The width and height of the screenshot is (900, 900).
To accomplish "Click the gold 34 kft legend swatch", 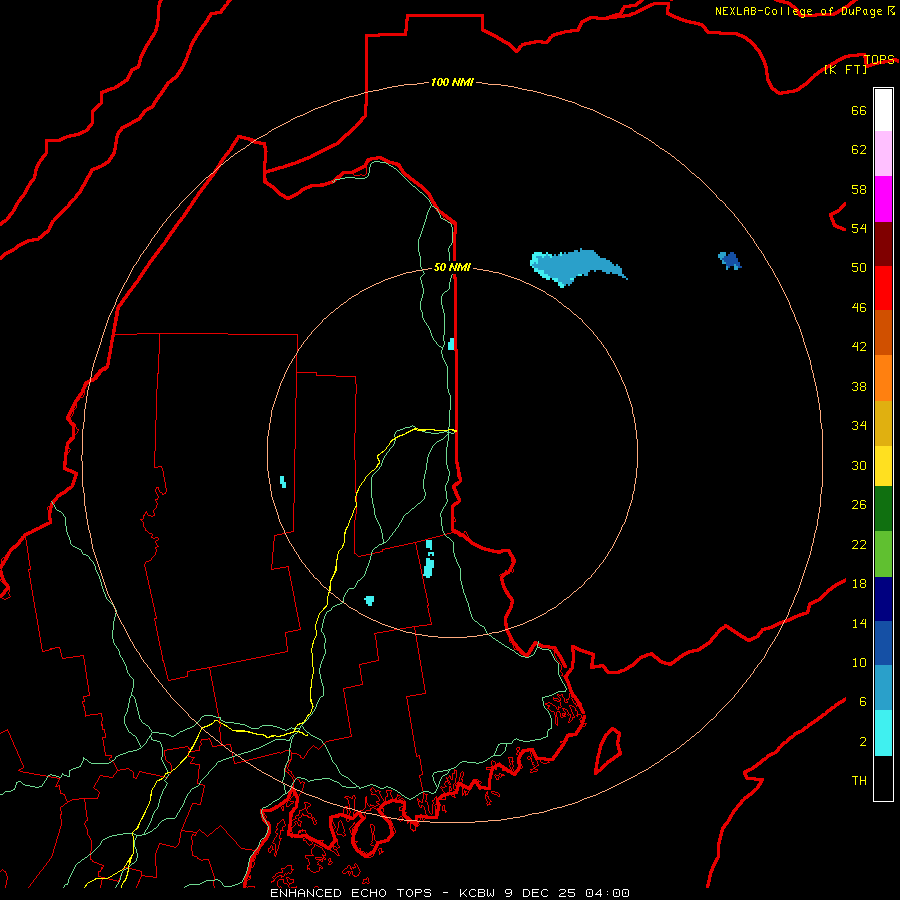I will coord(883,424).
